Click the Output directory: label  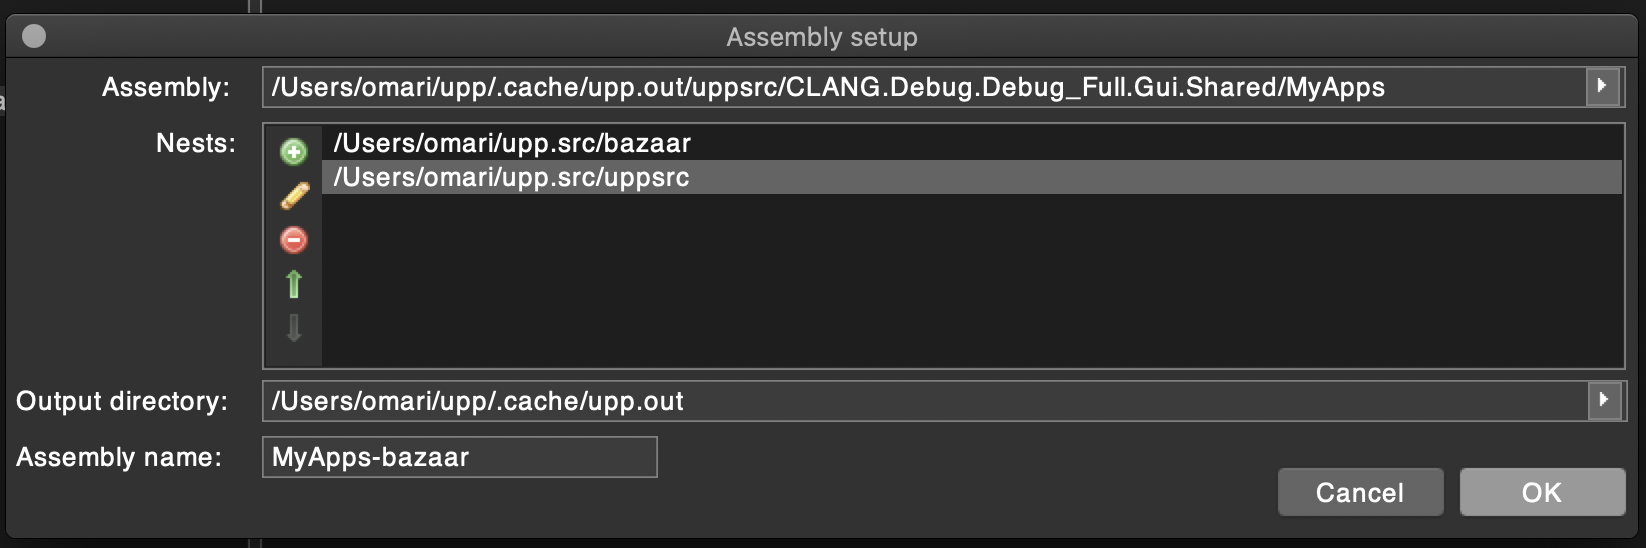point(122,401)
